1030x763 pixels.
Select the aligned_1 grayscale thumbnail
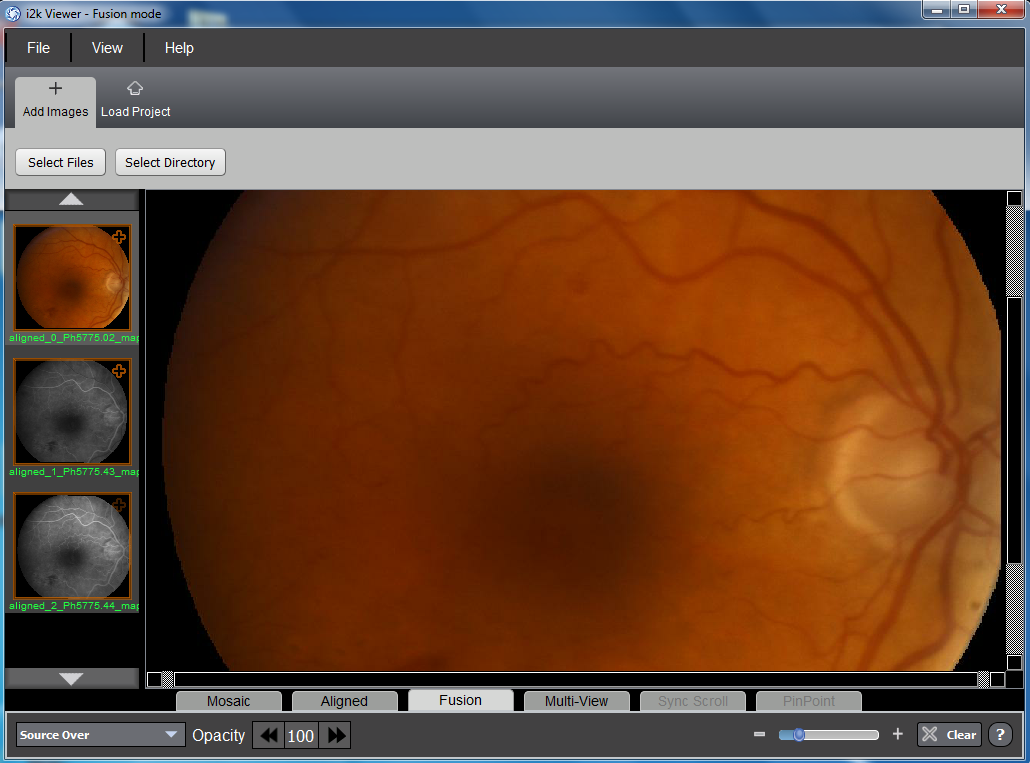coord(72,412)
